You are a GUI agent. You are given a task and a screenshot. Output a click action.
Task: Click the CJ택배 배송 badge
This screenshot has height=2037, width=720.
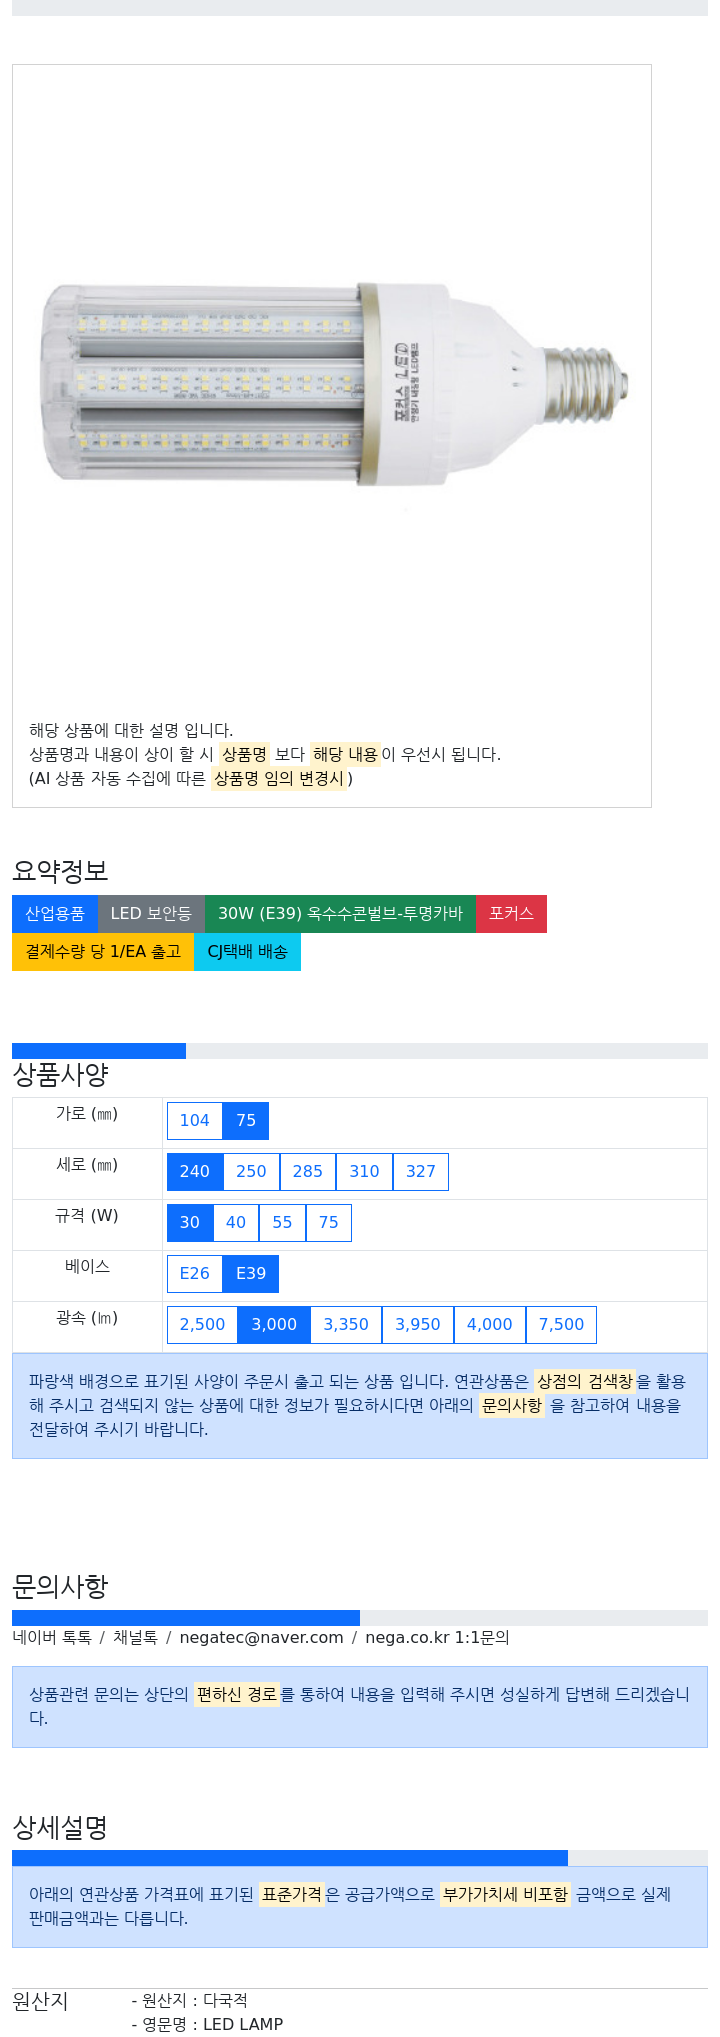tap(247, 952)
